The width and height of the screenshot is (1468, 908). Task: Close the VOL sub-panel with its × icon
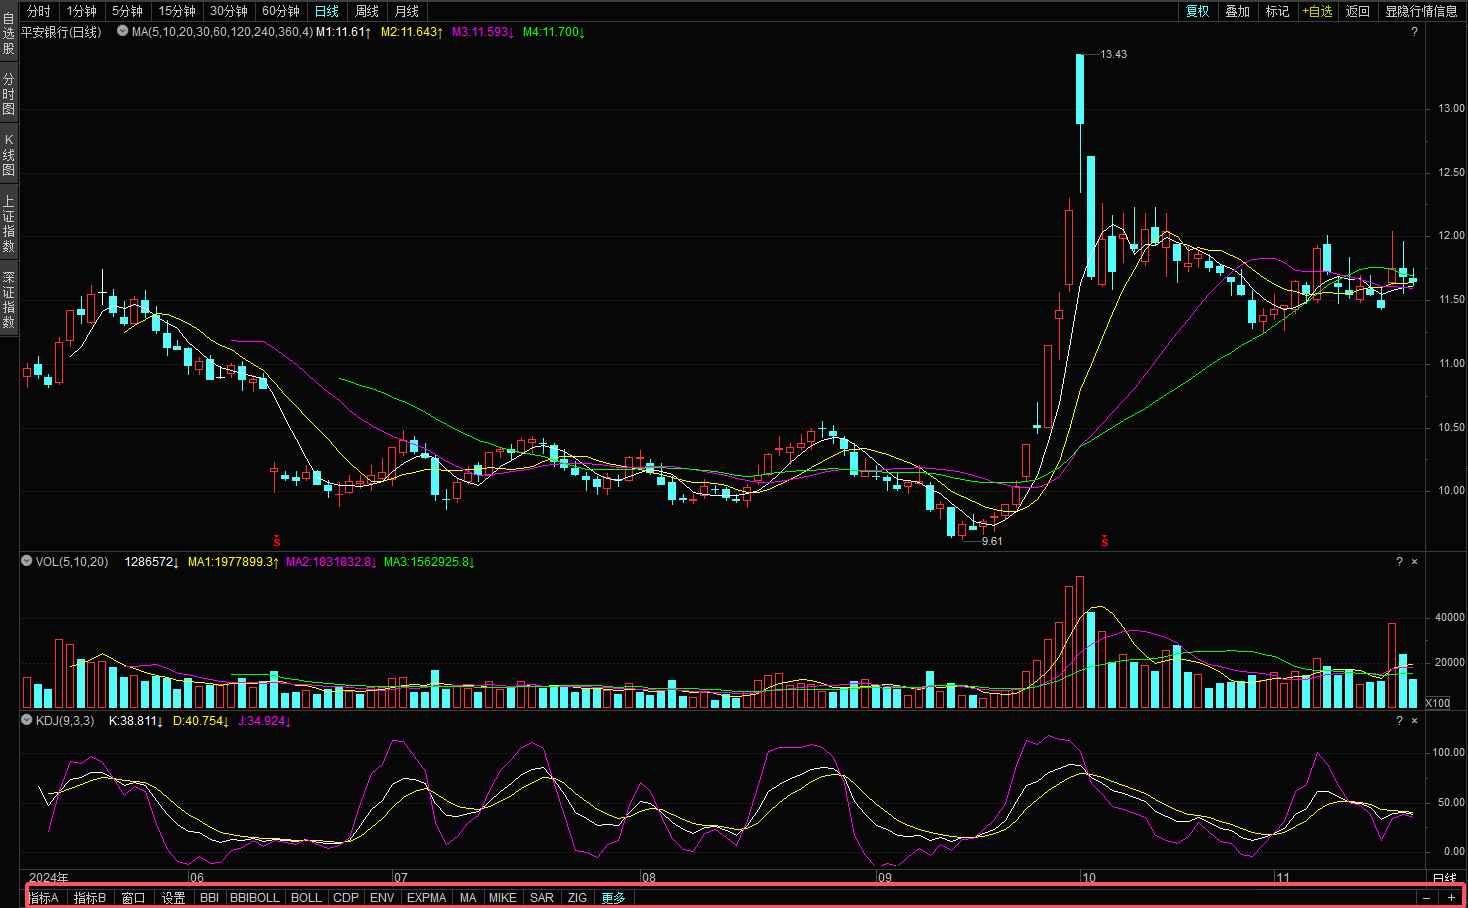1414,562
